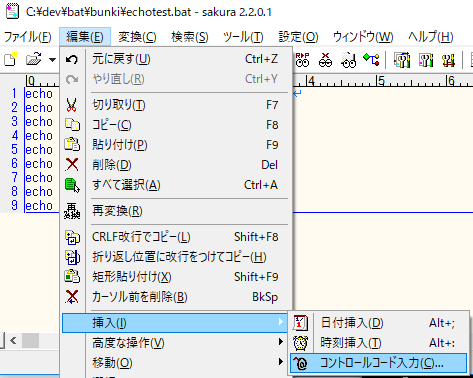The height and width of the screenshot is (378, 473).
Task: Choose 切り取り(T) menu entry
Action: (x=175, y=105)
